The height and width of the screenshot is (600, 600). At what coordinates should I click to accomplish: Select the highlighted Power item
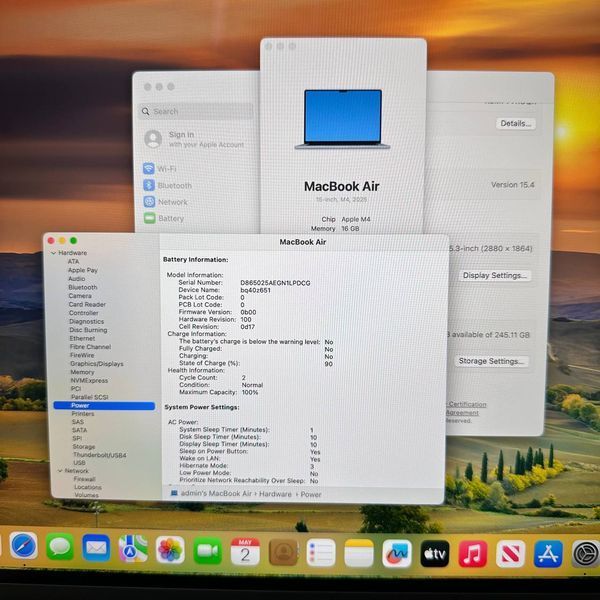[x=104, y=406]
